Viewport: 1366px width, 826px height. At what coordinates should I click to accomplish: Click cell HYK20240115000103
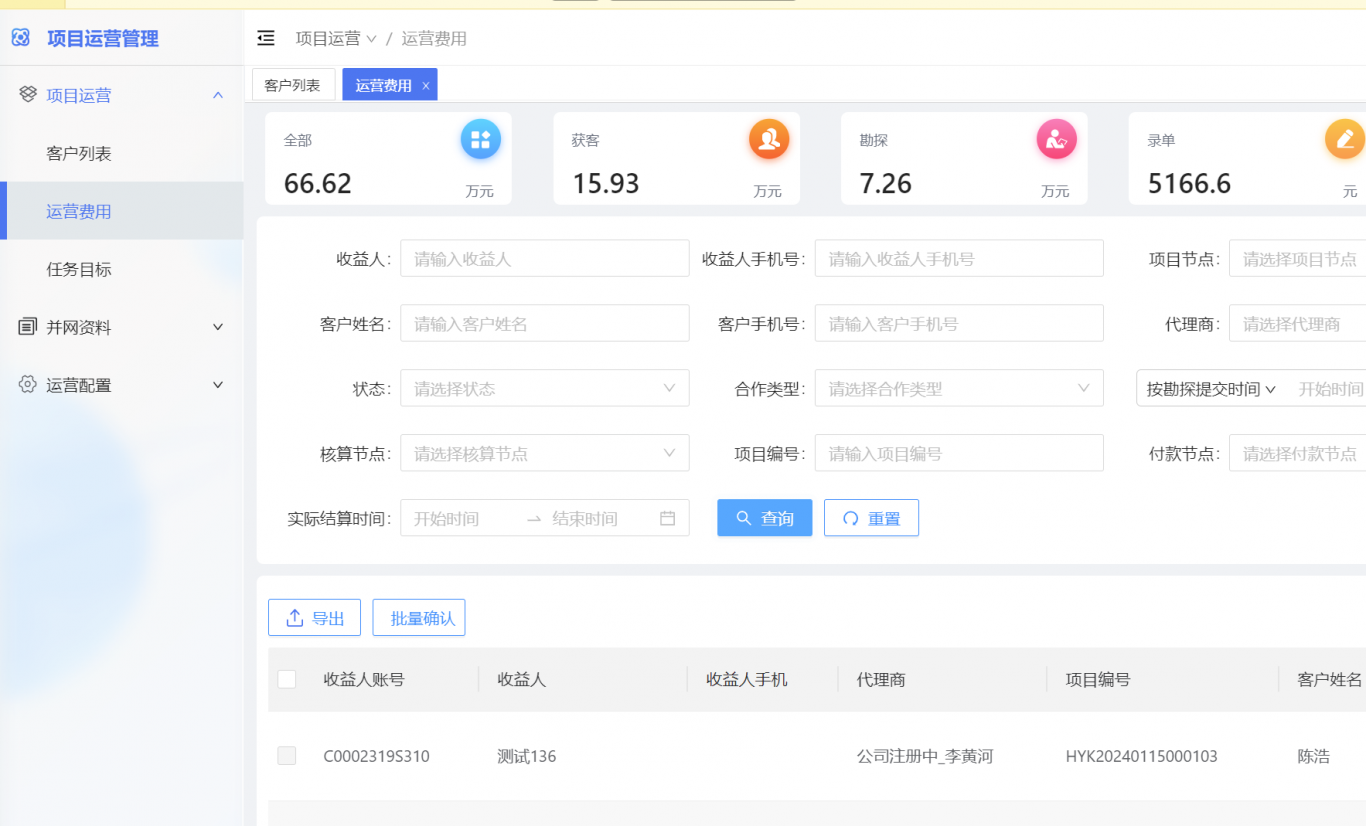(x=1142, y=756)
